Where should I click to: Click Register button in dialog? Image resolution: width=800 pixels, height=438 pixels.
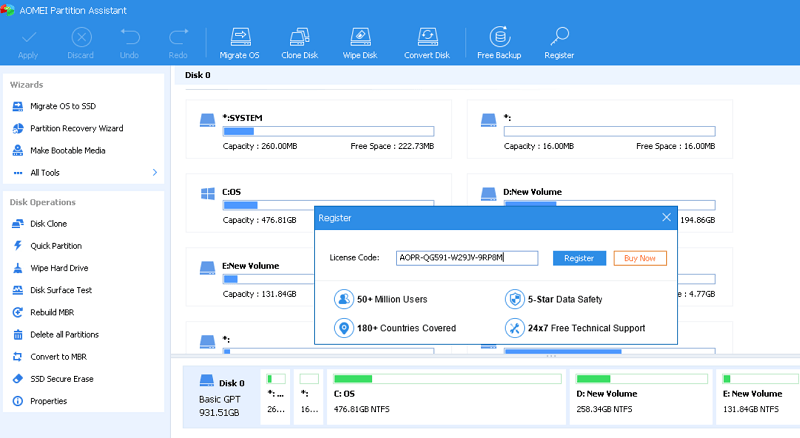click(579, 258)
